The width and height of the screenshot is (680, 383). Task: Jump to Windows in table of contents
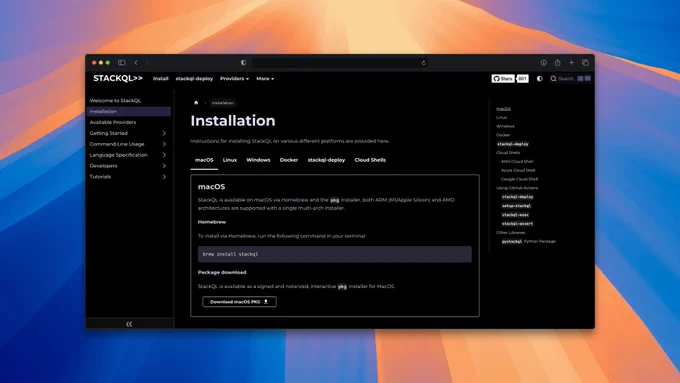click(x=505, y=126)
